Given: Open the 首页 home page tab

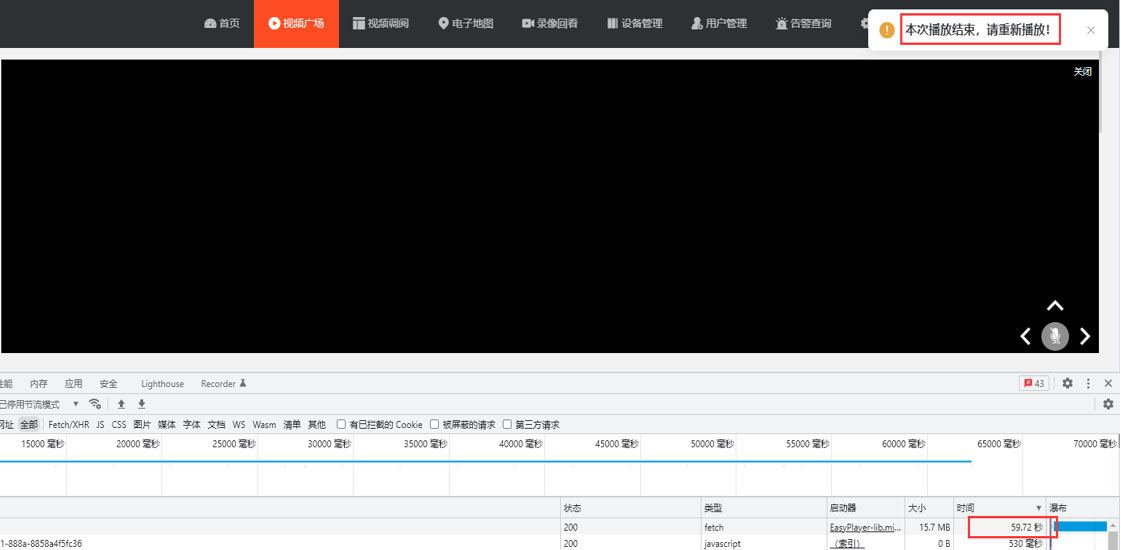Looking at the screenshot, I should click(x=222, y=24).
